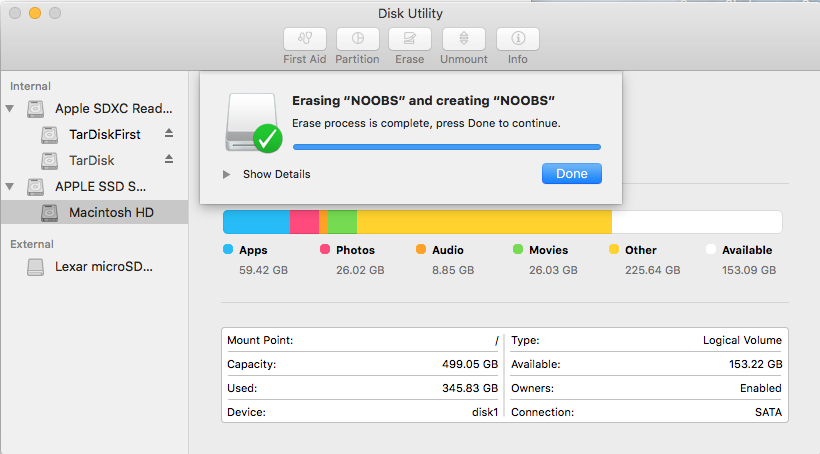Click the erase progress bar
The height and width of the screenshot is (454, 820).
tap(447, 147)
